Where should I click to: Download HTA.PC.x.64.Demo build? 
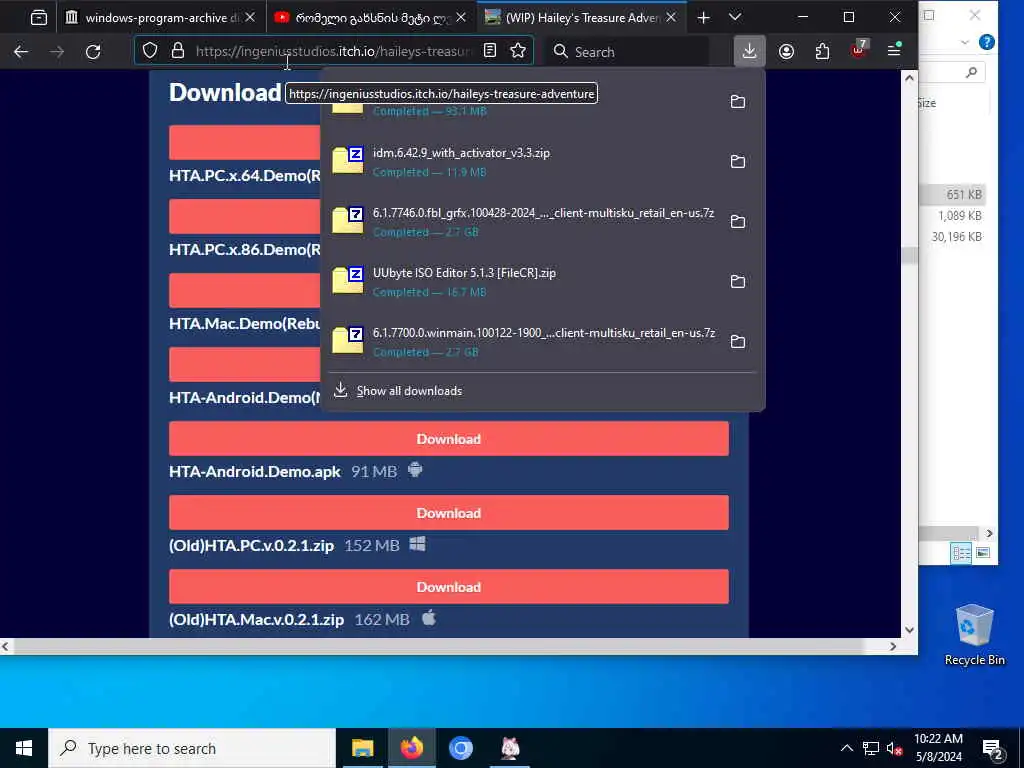[x=245, y=142]
